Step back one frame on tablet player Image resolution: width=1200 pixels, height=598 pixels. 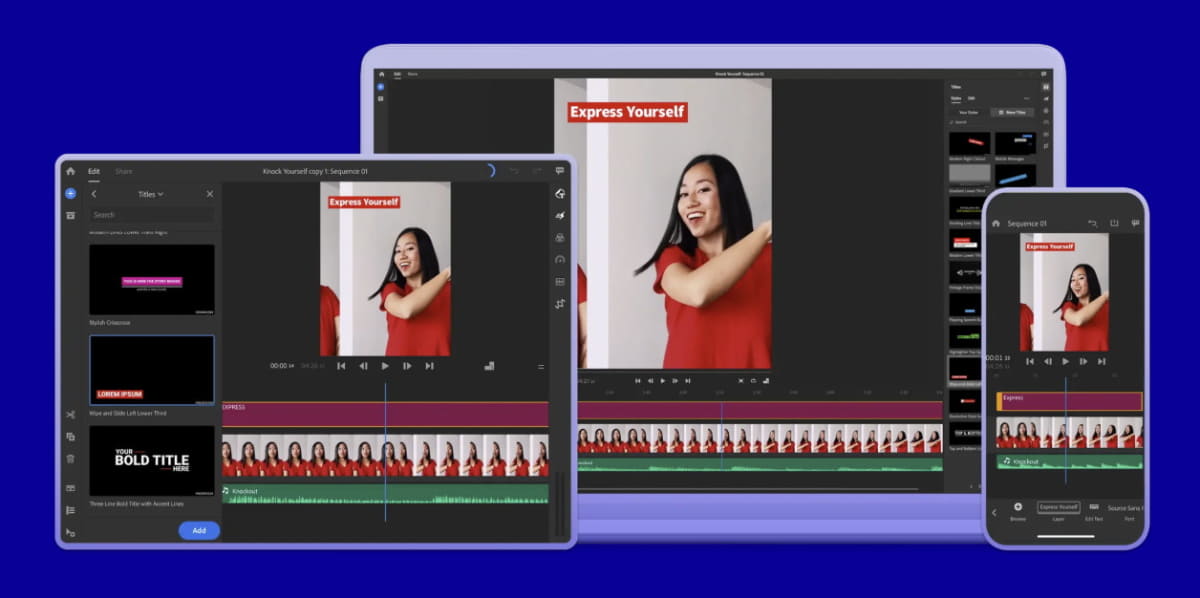point(363,366)
